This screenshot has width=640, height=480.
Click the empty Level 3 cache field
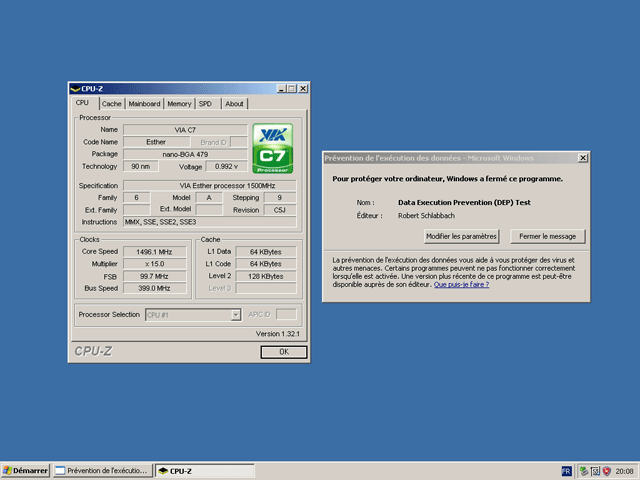point(266,288)
